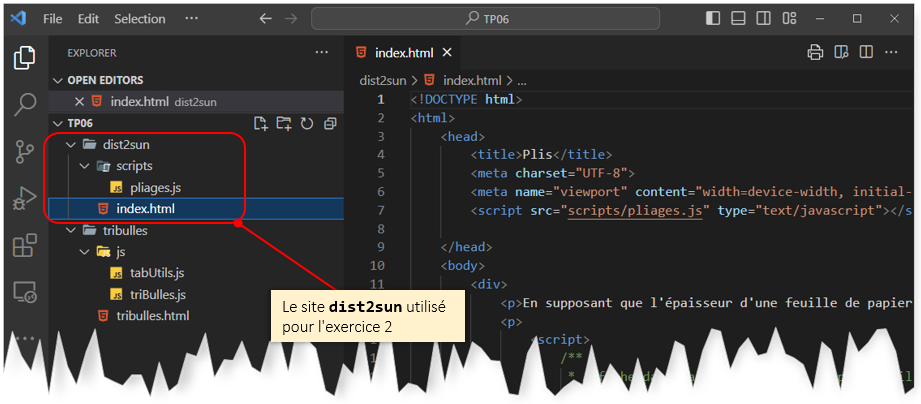Click the print icon in editor toolbar
The height and width of the screenshot is (404, 921).
coord(815,52)
